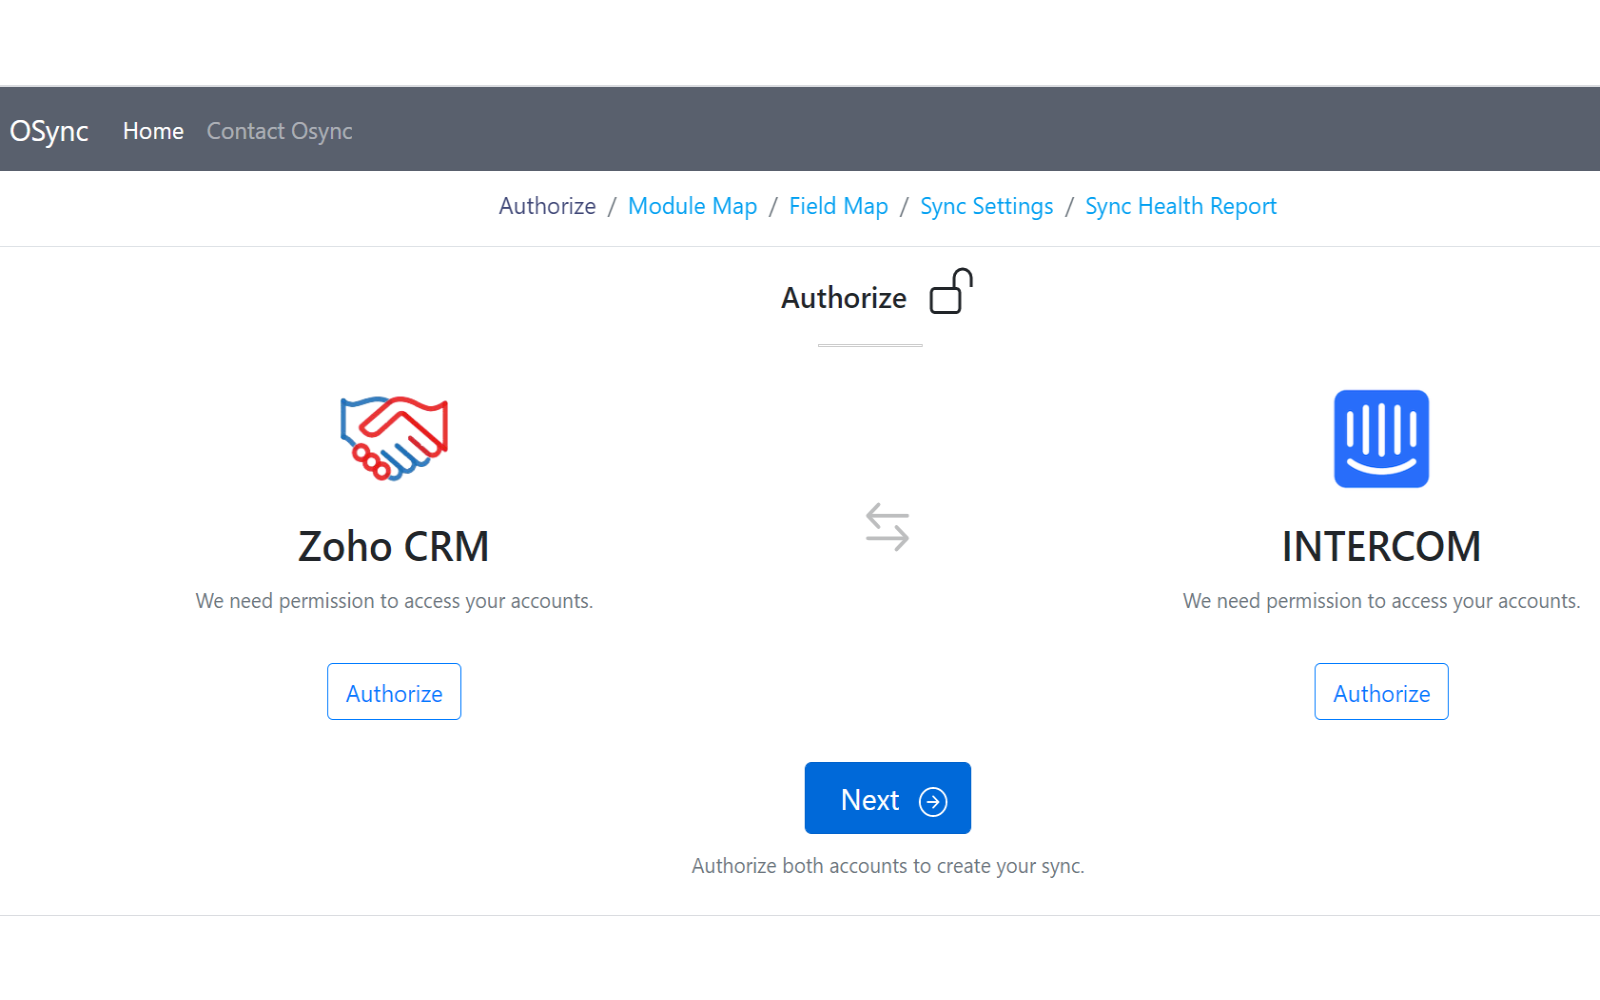Click the Intercom smile logo
1600x1000 pixels.
tap(1380, 438)
